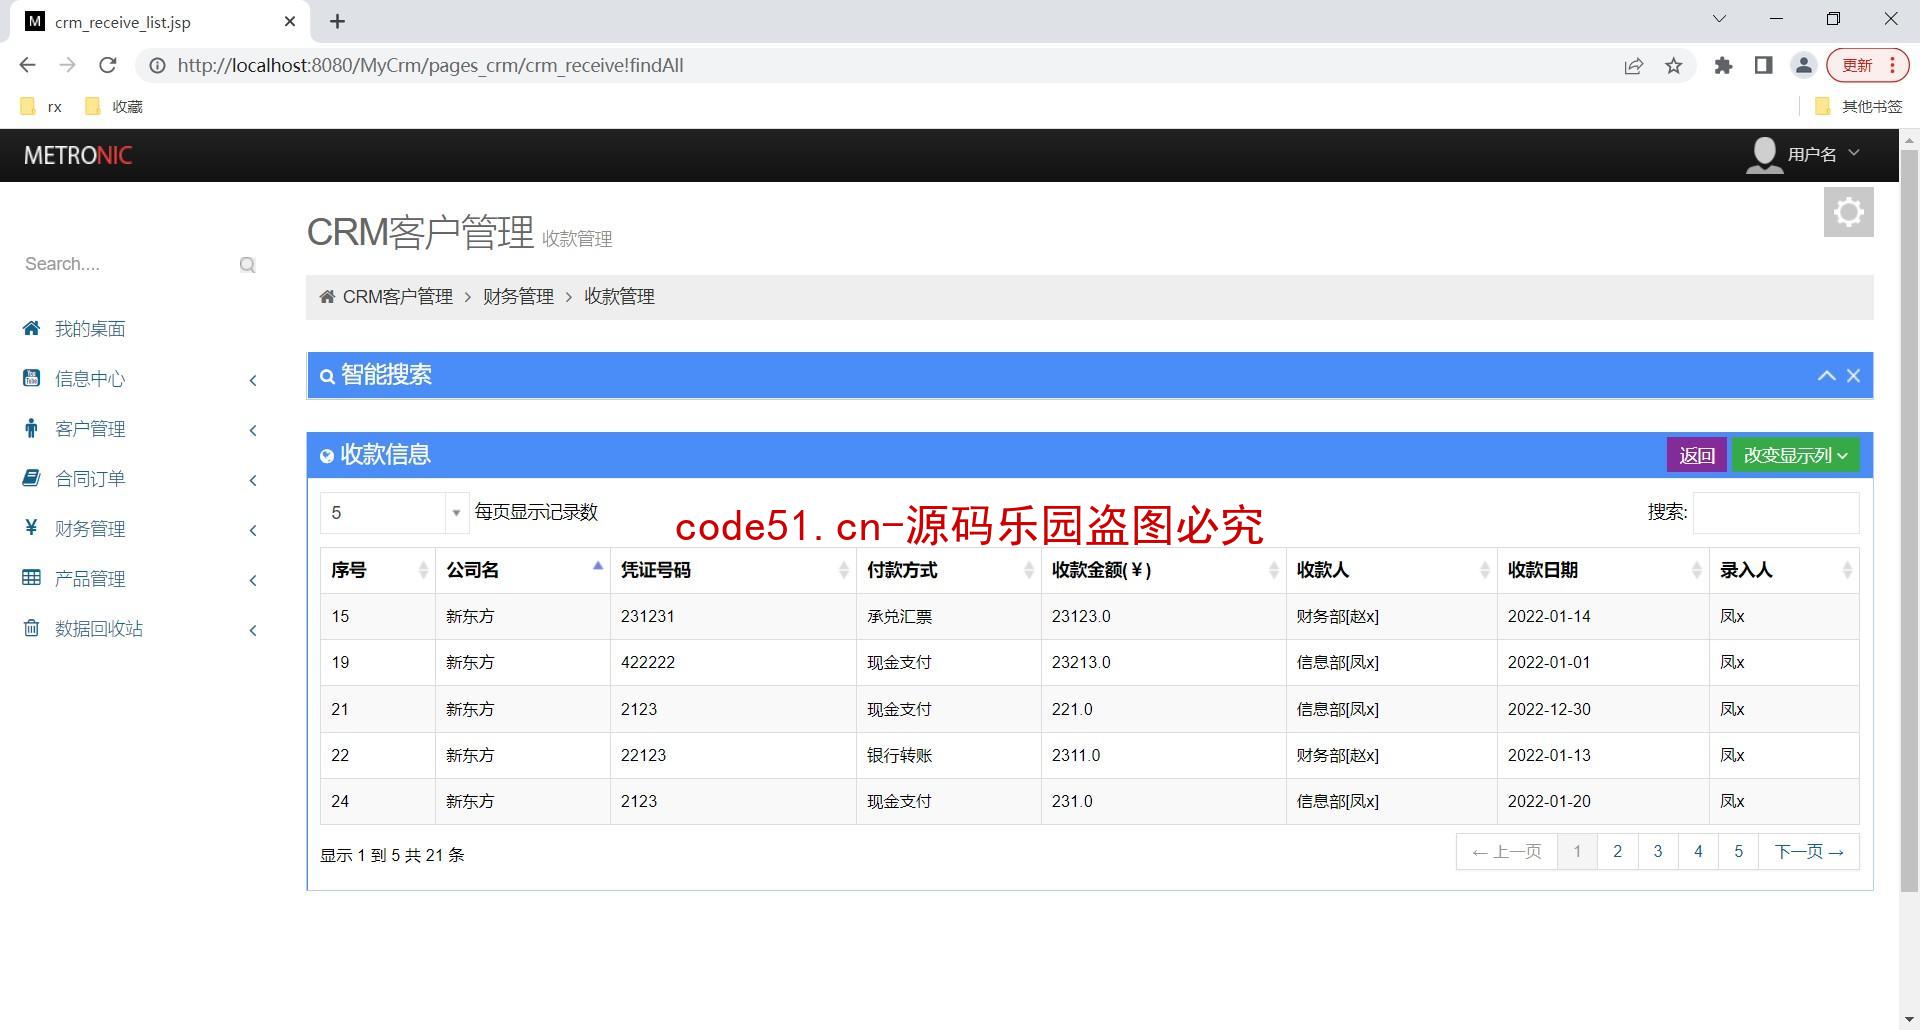Close the 智能搜索 panel with X

pos(1853,376)
